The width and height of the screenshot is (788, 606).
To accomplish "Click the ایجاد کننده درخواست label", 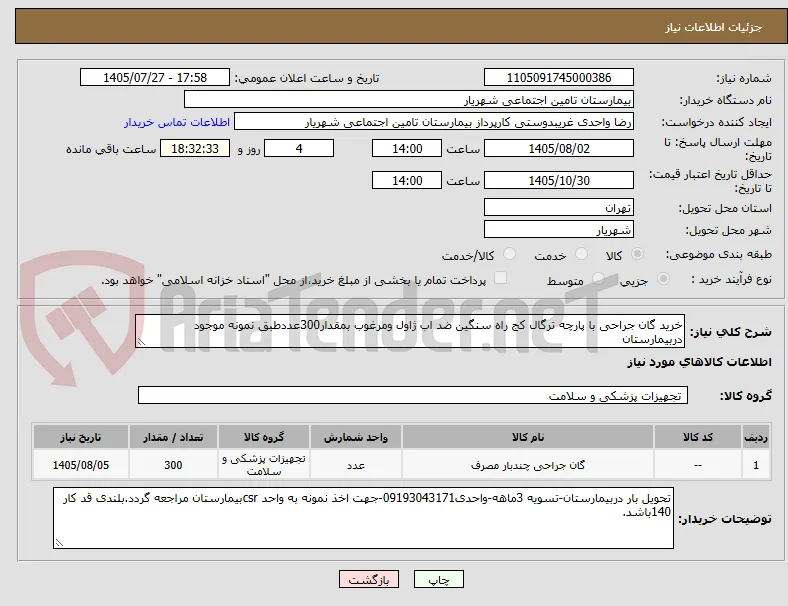I will coord(716,122).
